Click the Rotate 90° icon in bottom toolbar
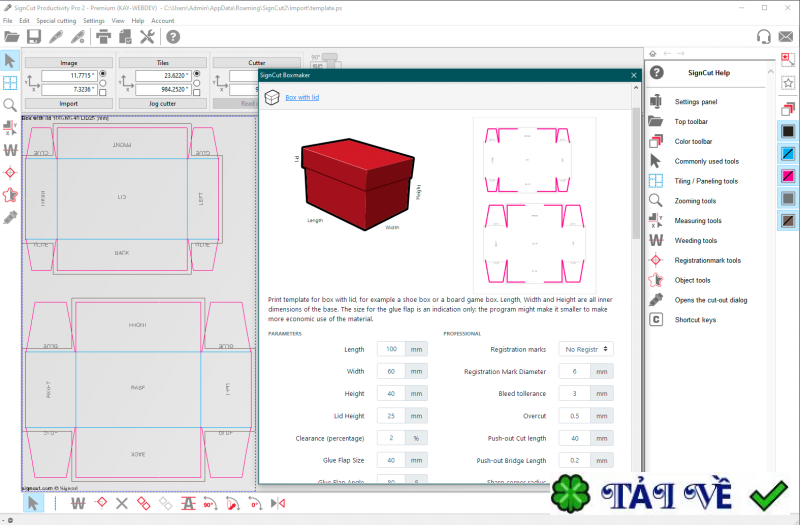The image size is (800, 525). click(x=209, y=503)
